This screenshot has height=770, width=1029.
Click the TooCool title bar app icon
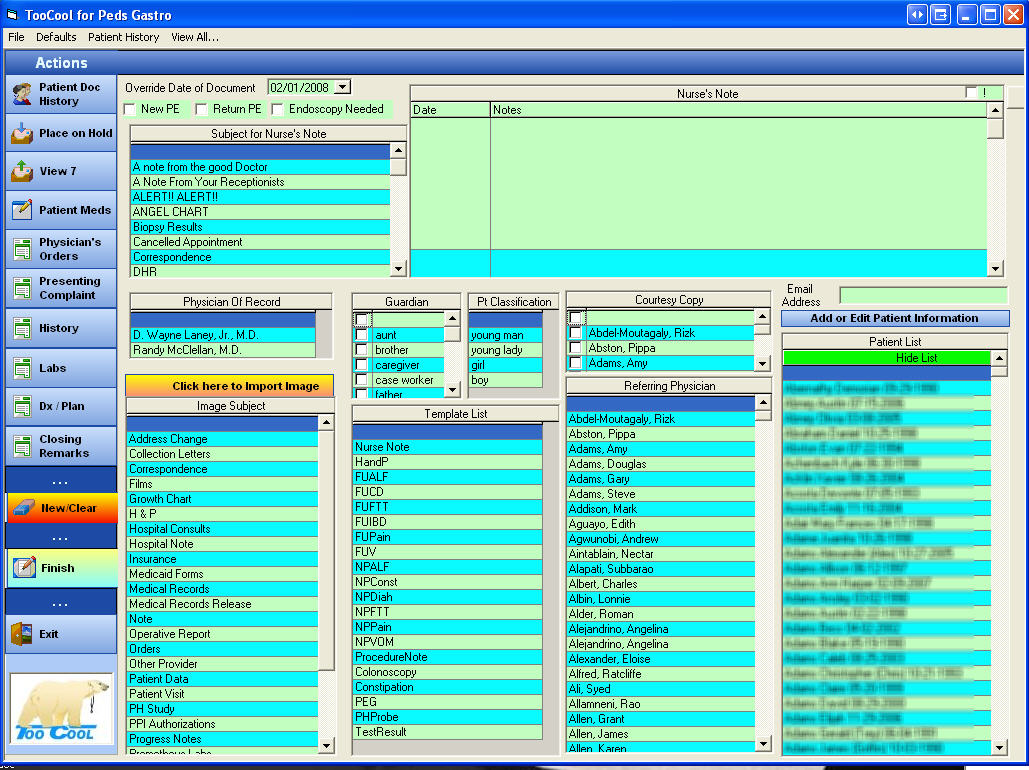[x=12, y=14]
